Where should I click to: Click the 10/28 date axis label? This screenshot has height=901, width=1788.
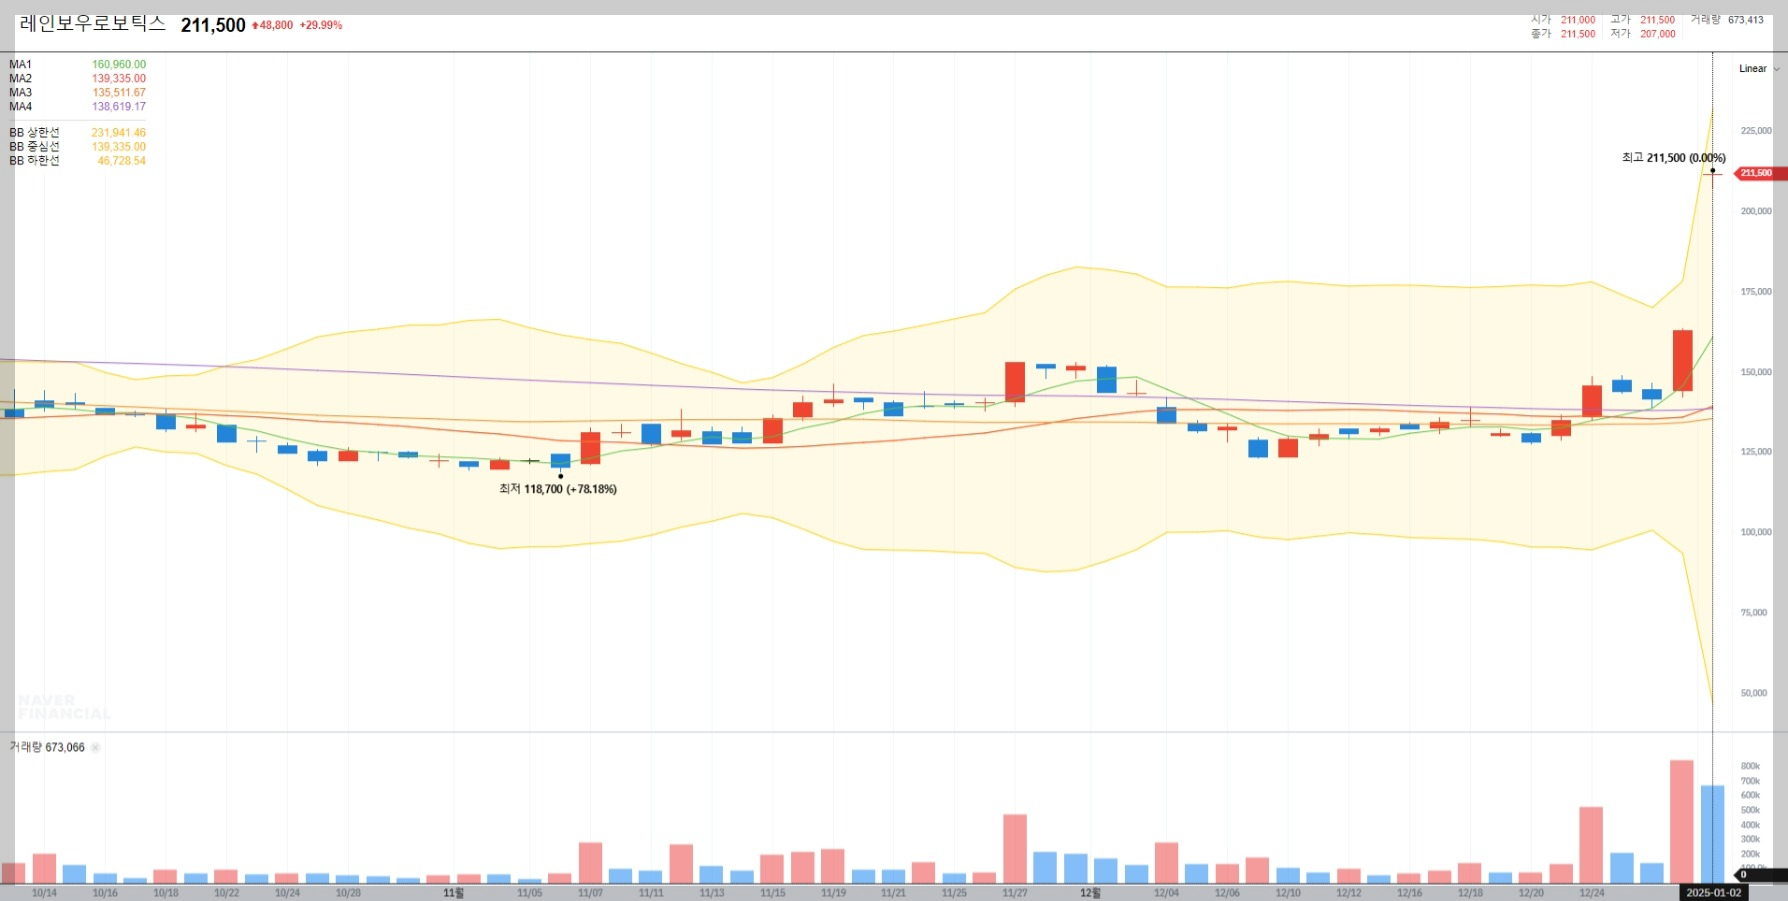348,893
